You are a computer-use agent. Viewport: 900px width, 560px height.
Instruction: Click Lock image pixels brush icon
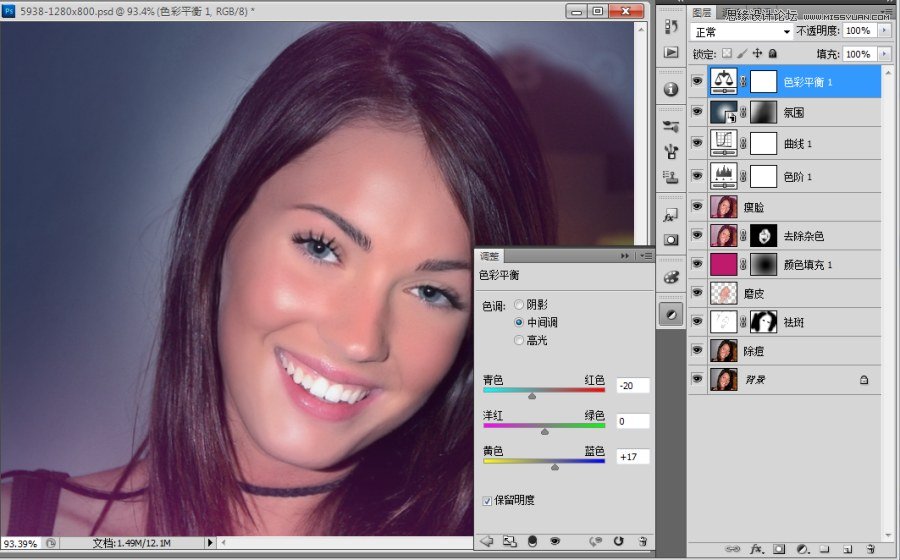pyautogui.click(x=742, y=53)
